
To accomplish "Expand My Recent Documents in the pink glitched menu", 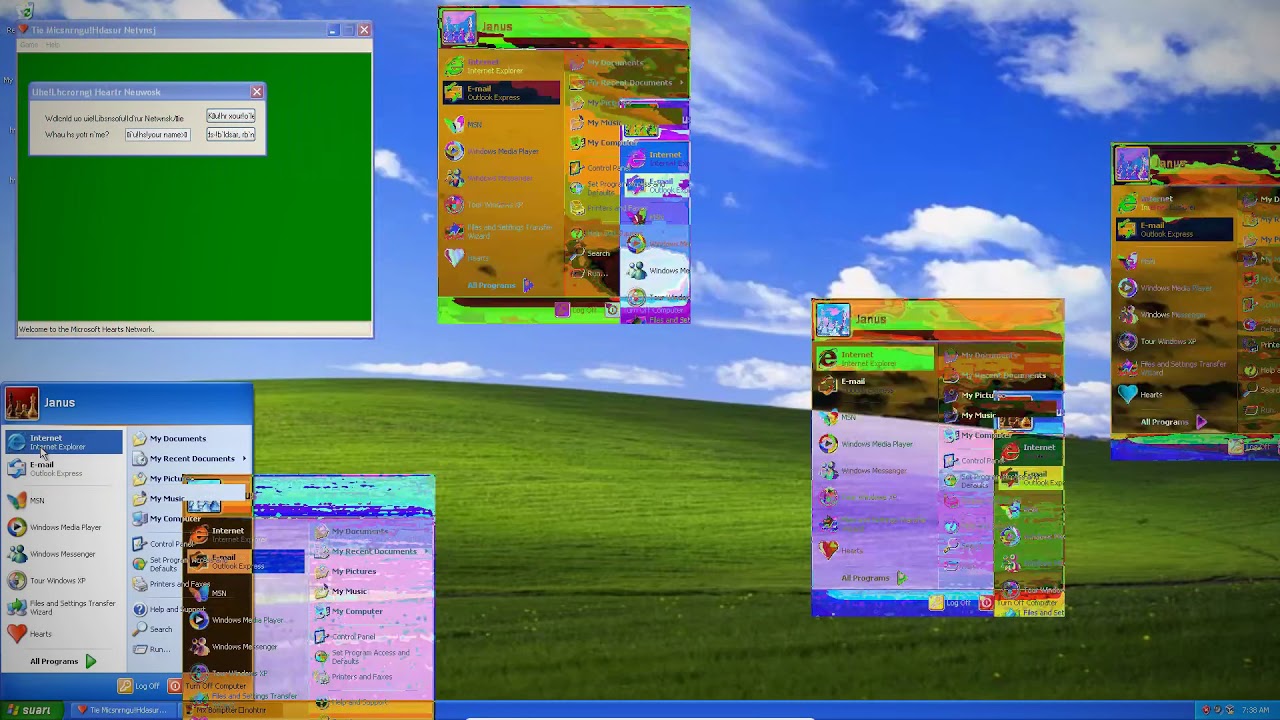I will coord(372,551).
